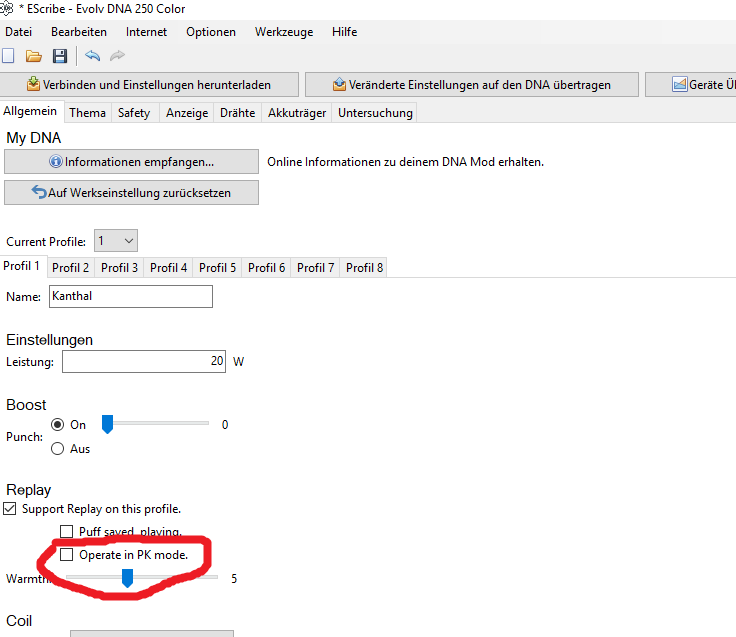Click Informationen empfangen button
Screen dimensions: 736x637
(x=131, y=161)
